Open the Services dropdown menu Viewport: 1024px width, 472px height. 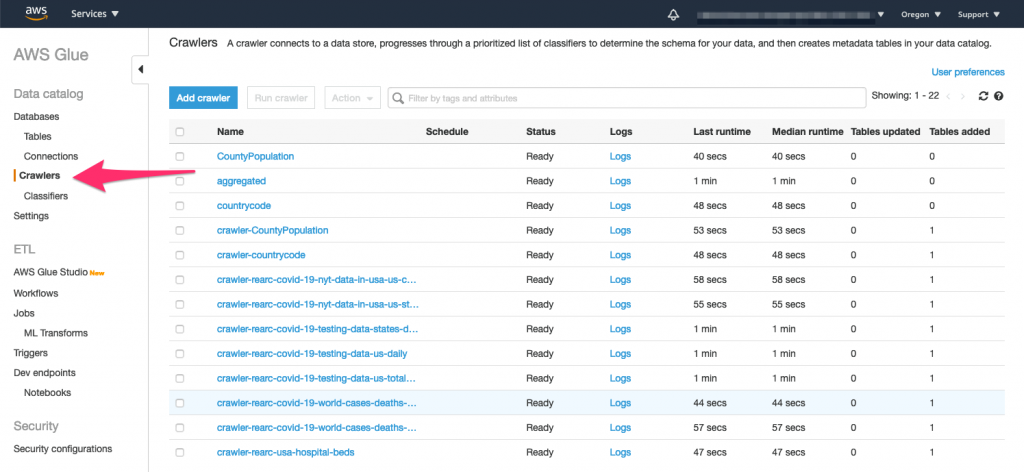pyautogui.click(x=95, y=14)
